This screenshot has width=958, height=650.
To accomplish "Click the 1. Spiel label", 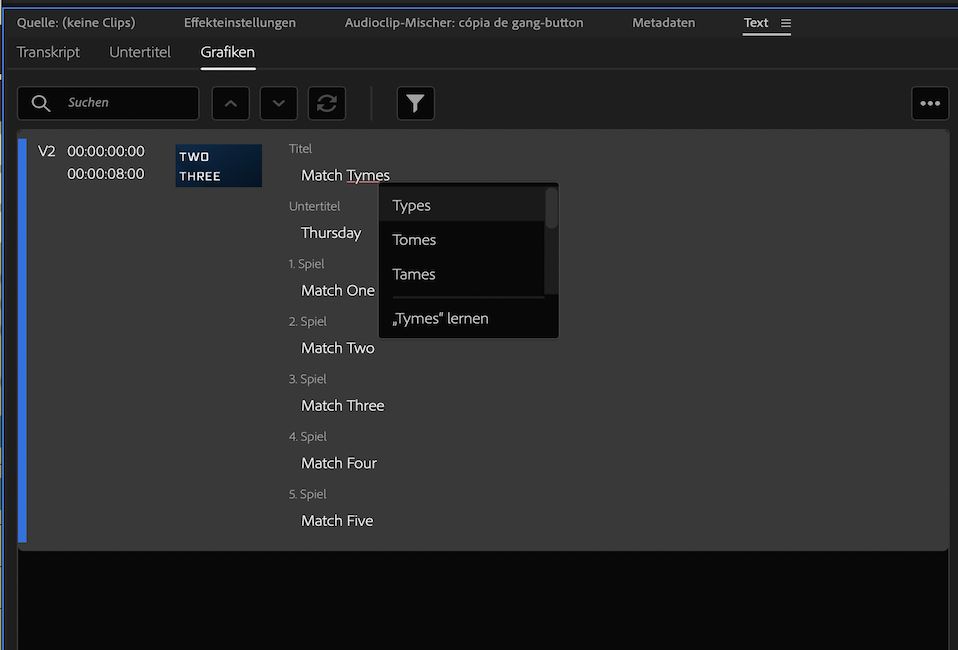I will (306, 263).
